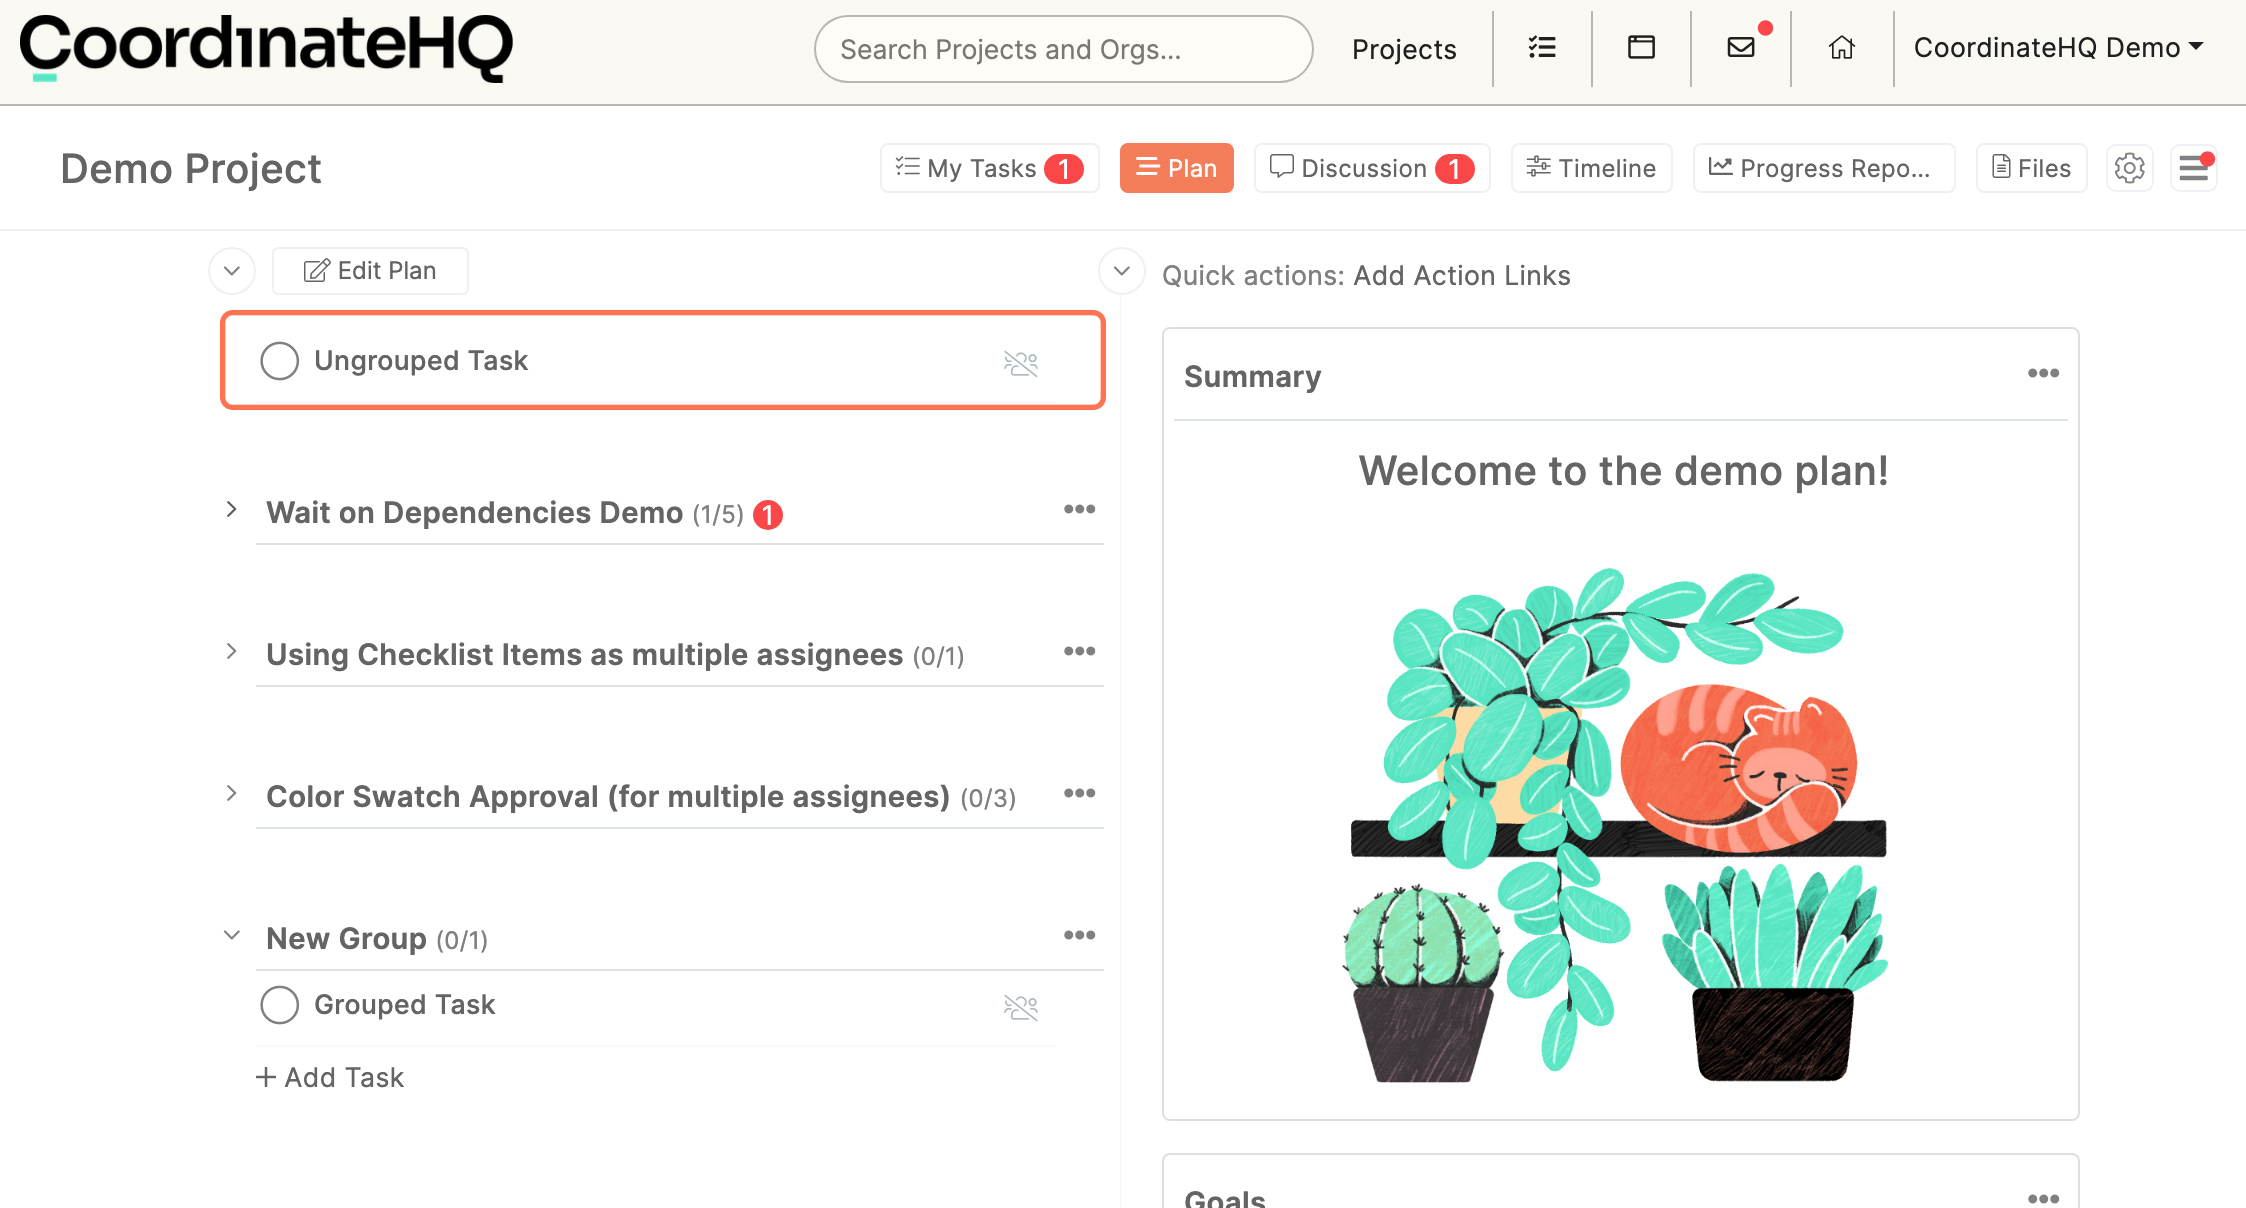Click the New Group title
Viewport: 2246px width, 1208px height.
coord(346,939)
